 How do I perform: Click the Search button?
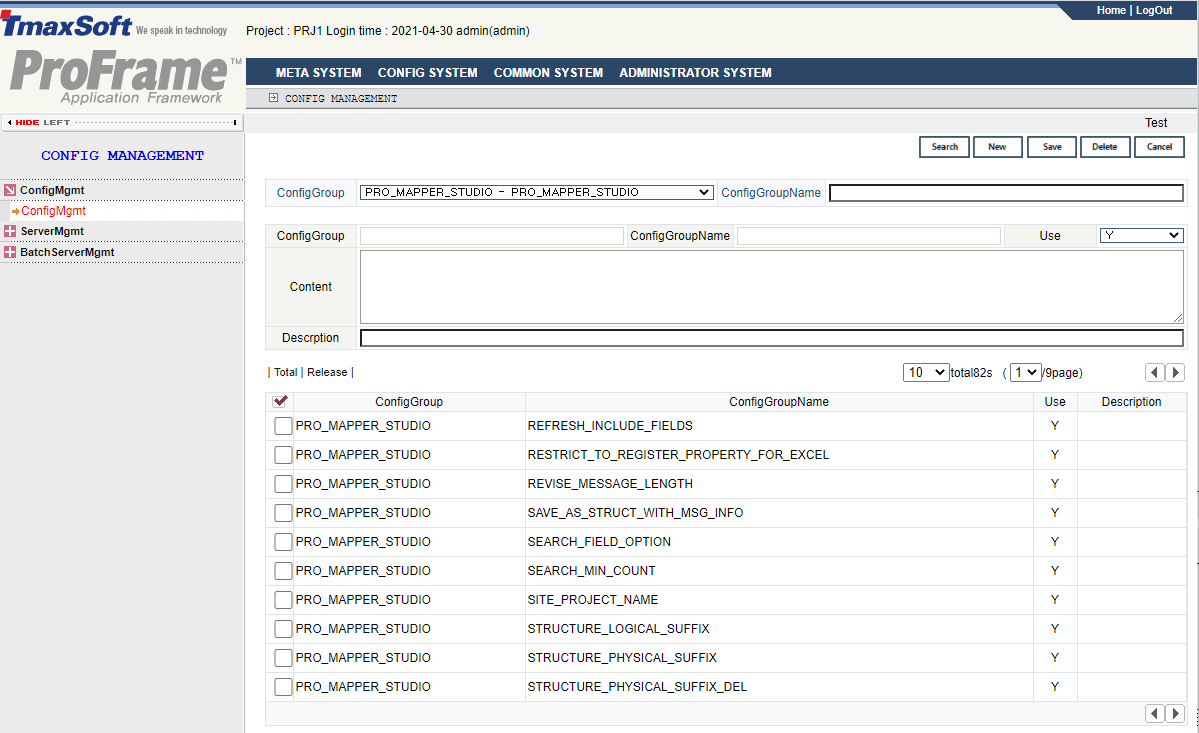(945, 147)
